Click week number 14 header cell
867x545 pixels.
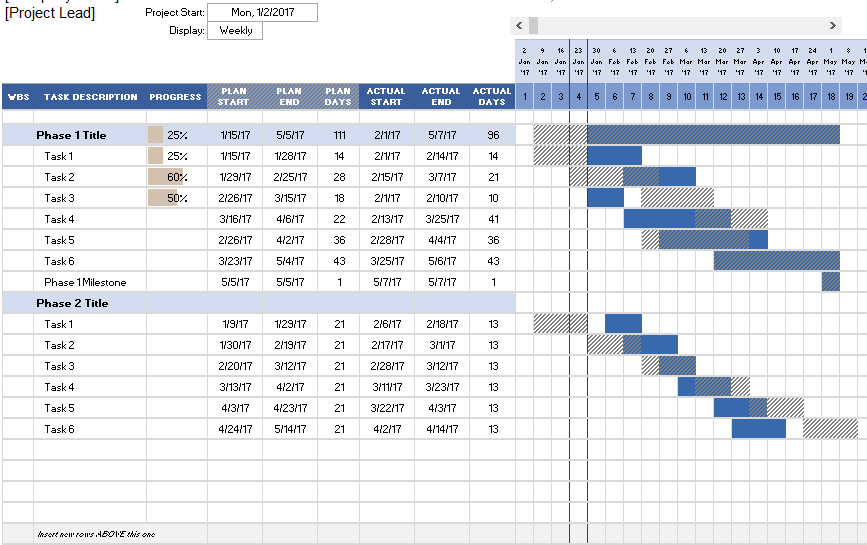pos(759,97)
